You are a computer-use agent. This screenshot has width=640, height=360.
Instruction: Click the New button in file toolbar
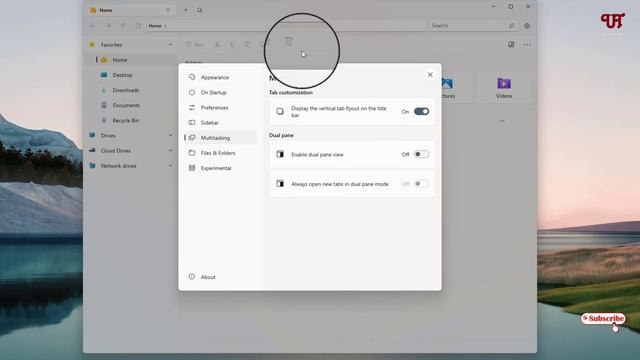[x=195, y=44]
